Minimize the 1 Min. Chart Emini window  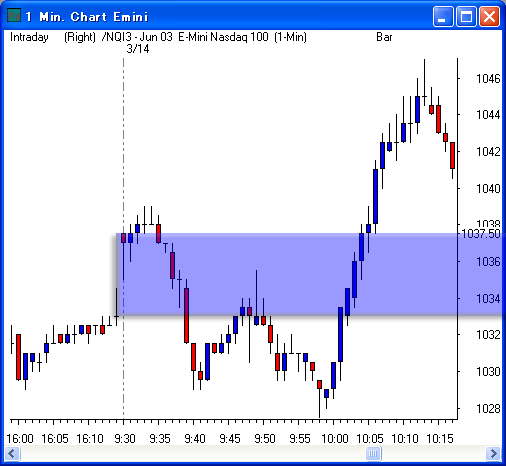coord(443,16)
